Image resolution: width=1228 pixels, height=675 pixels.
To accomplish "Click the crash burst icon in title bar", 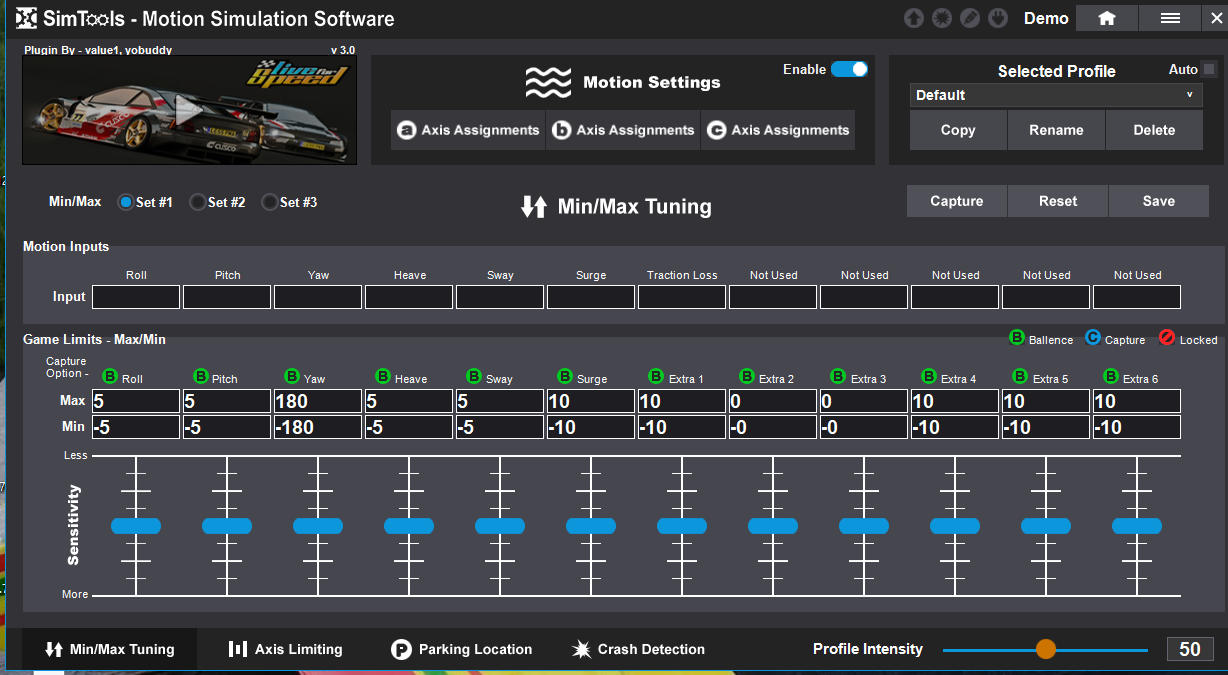I will click(941, 18).
